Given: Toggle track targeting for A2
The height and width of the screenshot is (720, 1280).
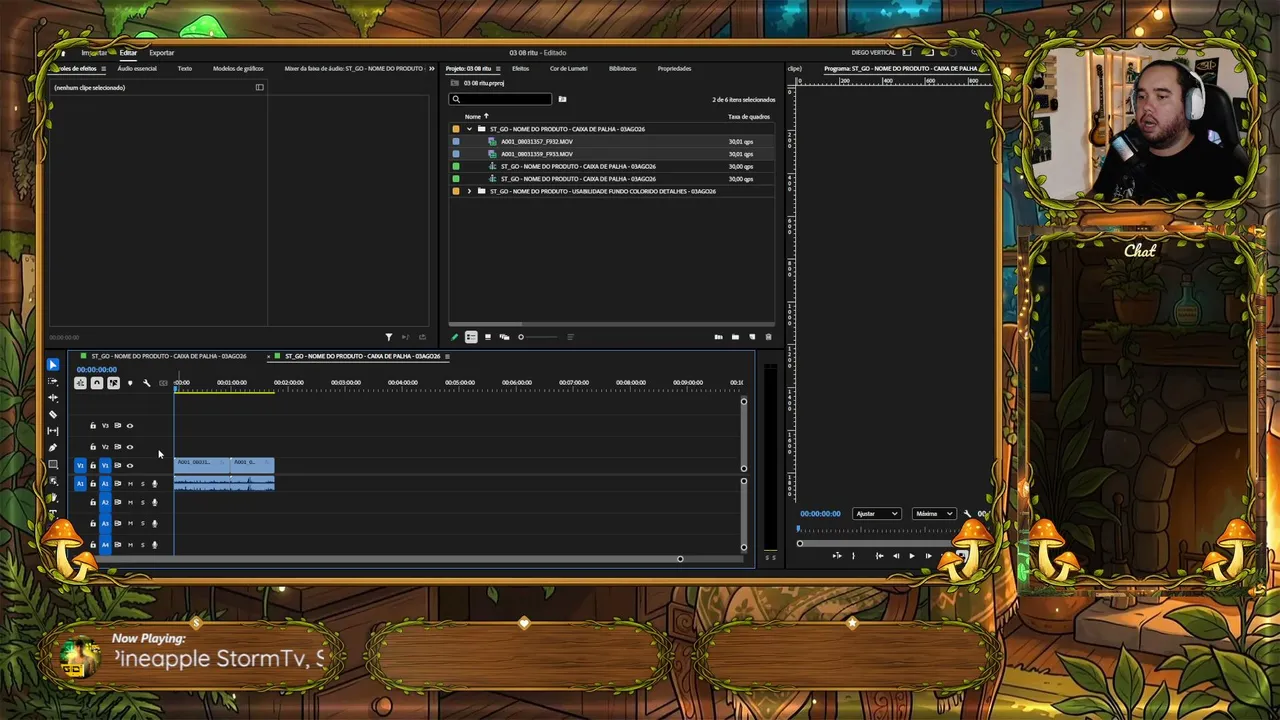Looking at the screenshot, I should tap(105, 503).
